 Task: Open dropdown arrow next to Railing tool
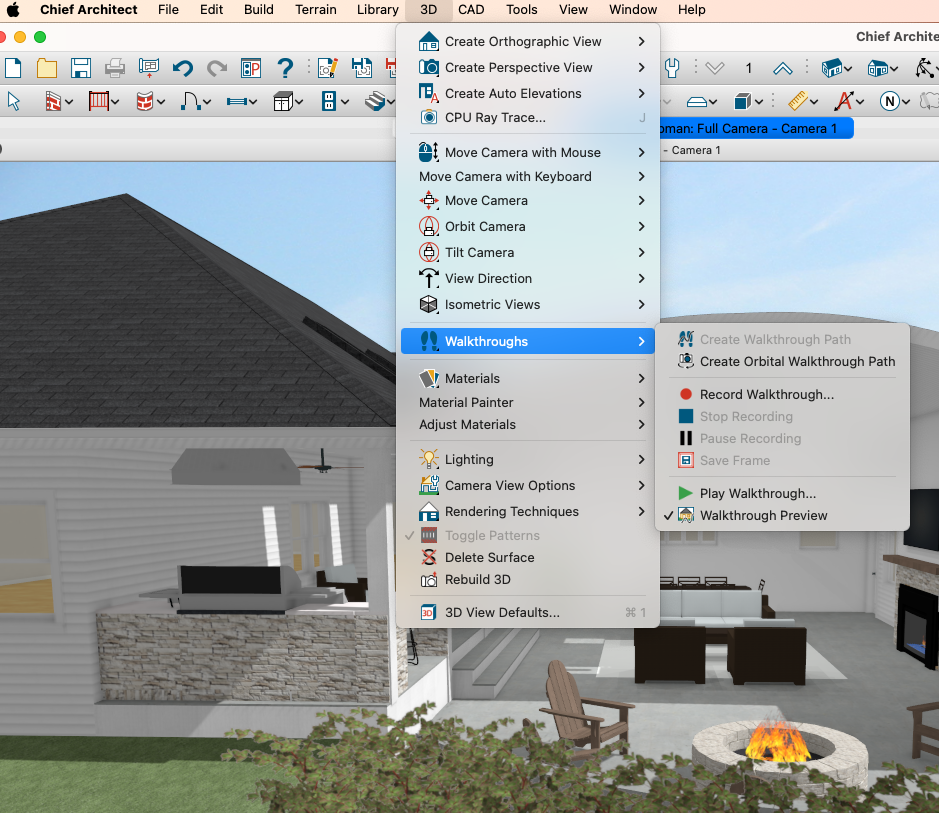click(115, 102)
